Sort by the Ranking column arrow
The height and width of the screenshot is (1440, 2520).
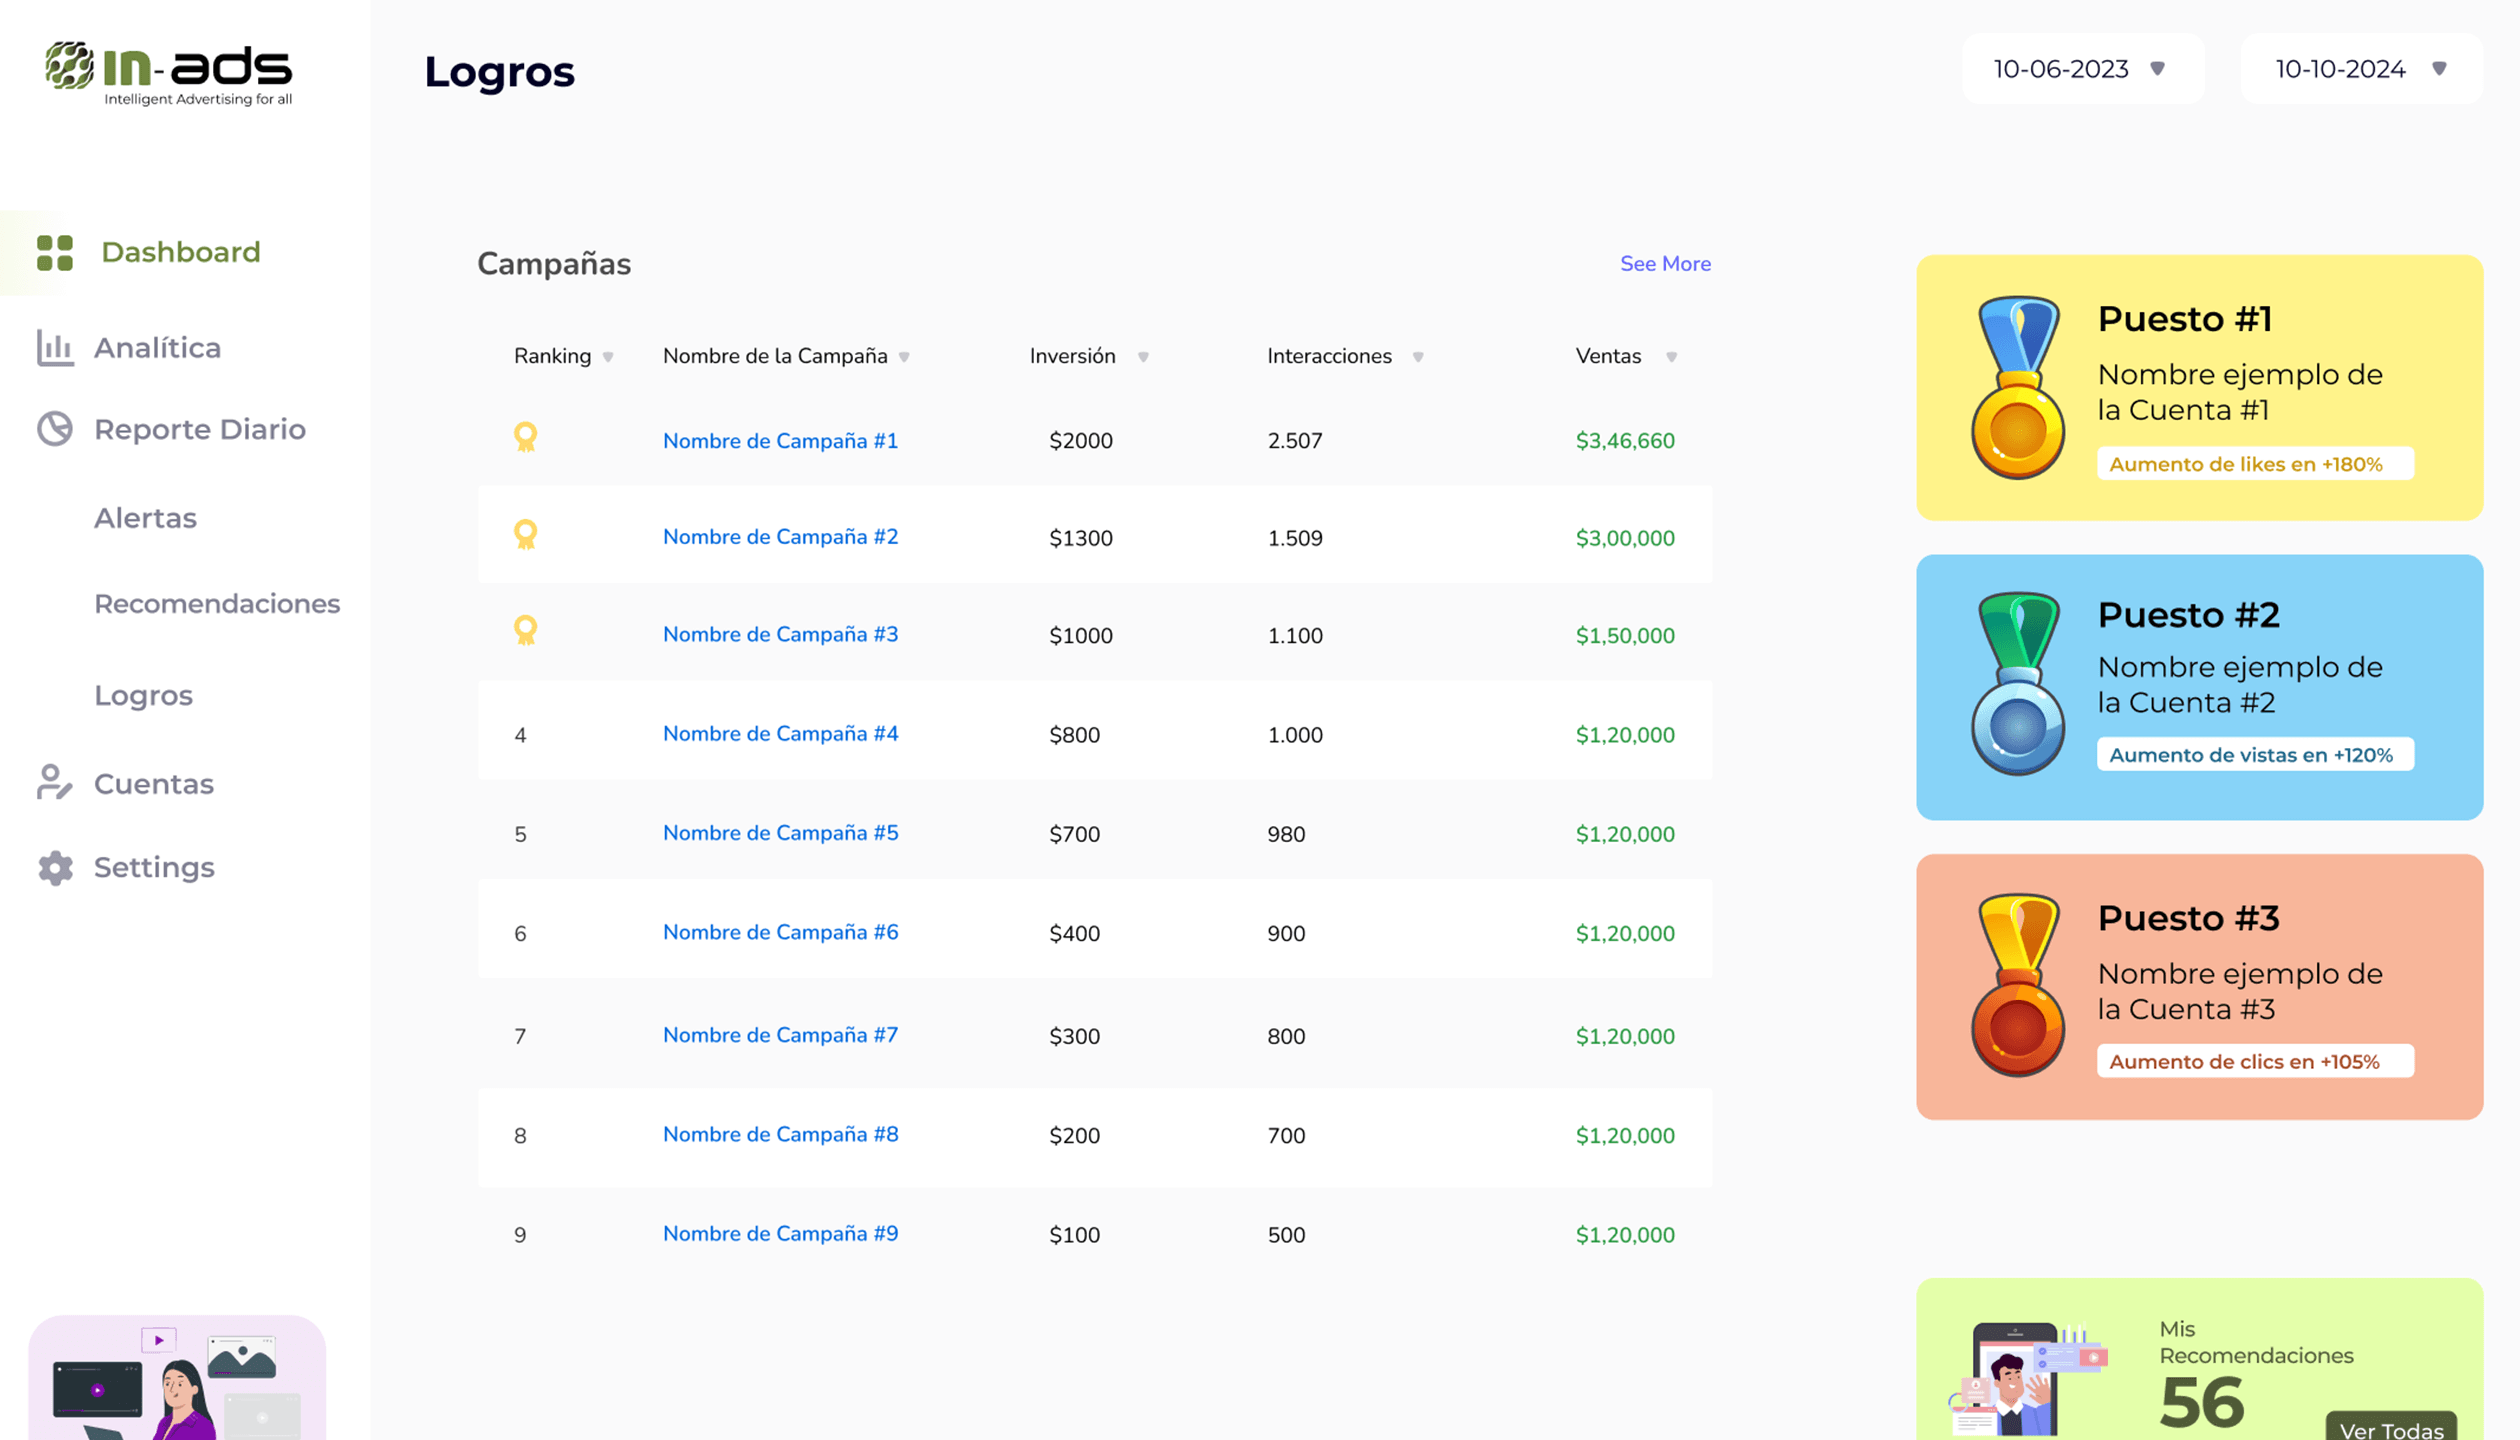tap(608, 358)
